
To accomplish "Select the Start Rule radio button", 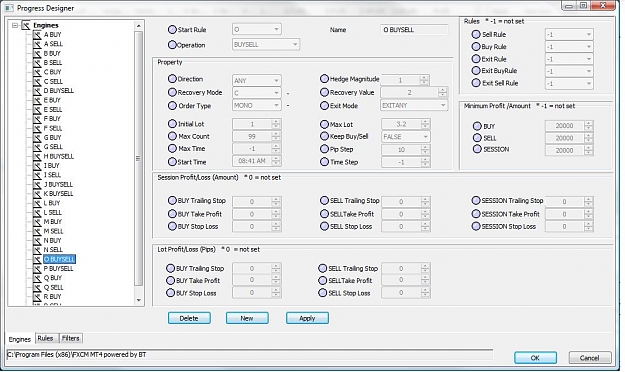I will click(172, 30).
